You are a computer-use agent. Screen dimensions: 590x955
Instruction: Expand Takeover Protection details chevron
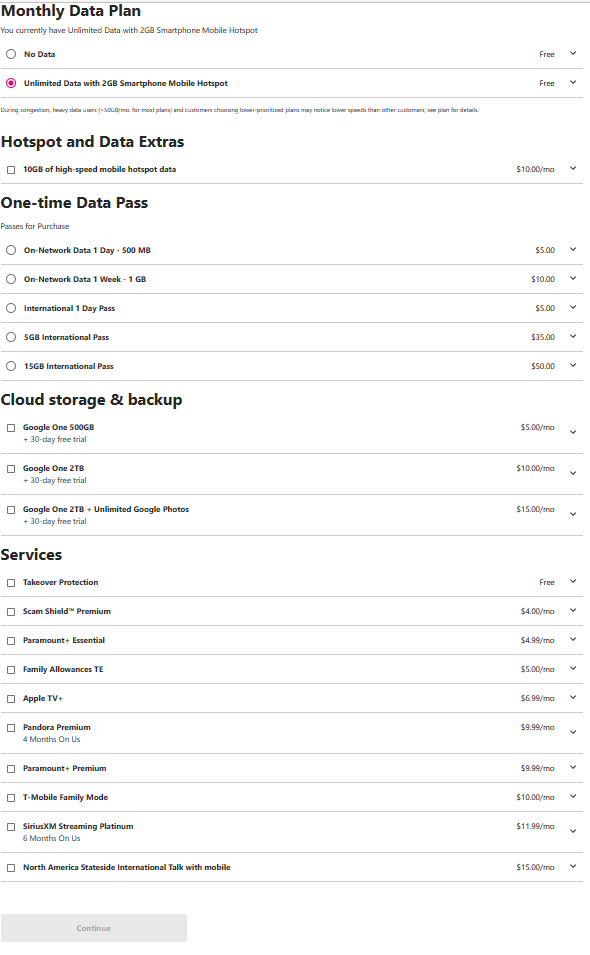coord(573,582)
